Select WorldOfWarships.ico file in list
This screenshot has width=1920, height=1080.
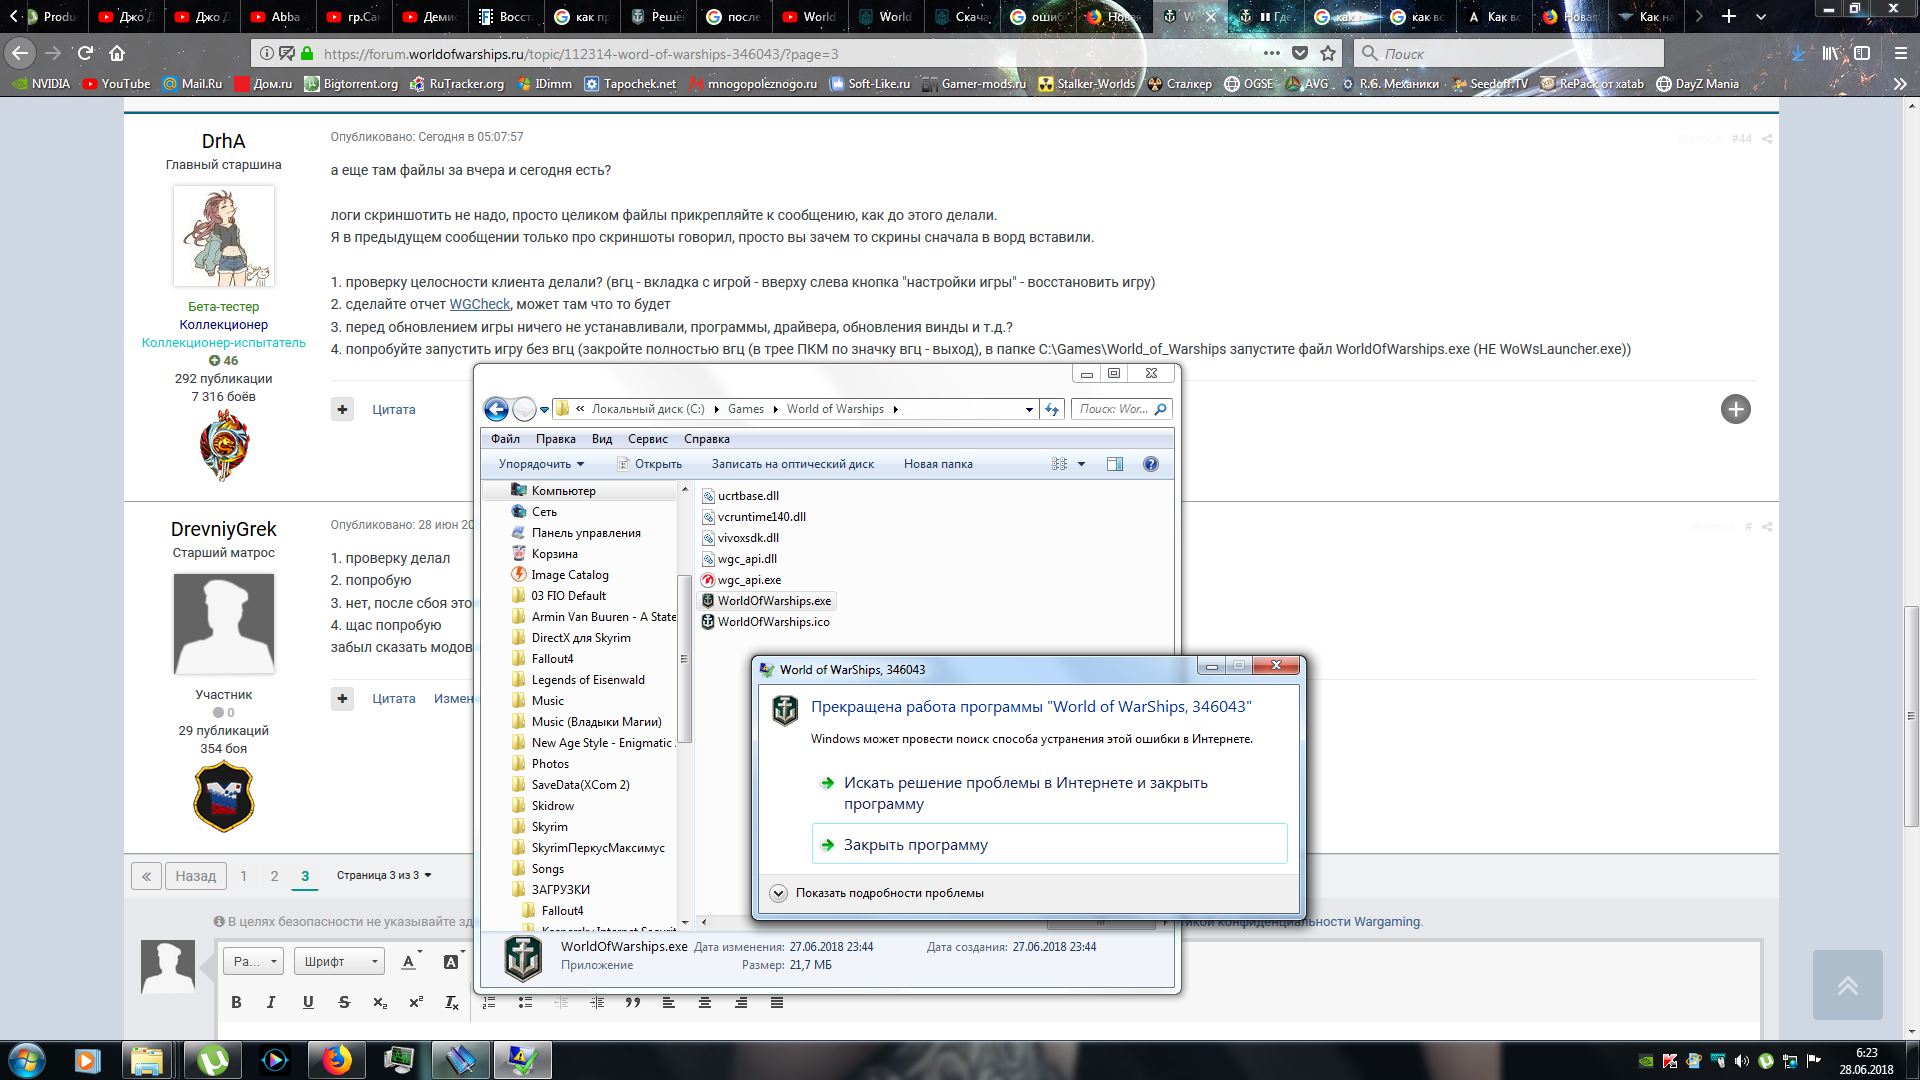[x=773, y=622]
